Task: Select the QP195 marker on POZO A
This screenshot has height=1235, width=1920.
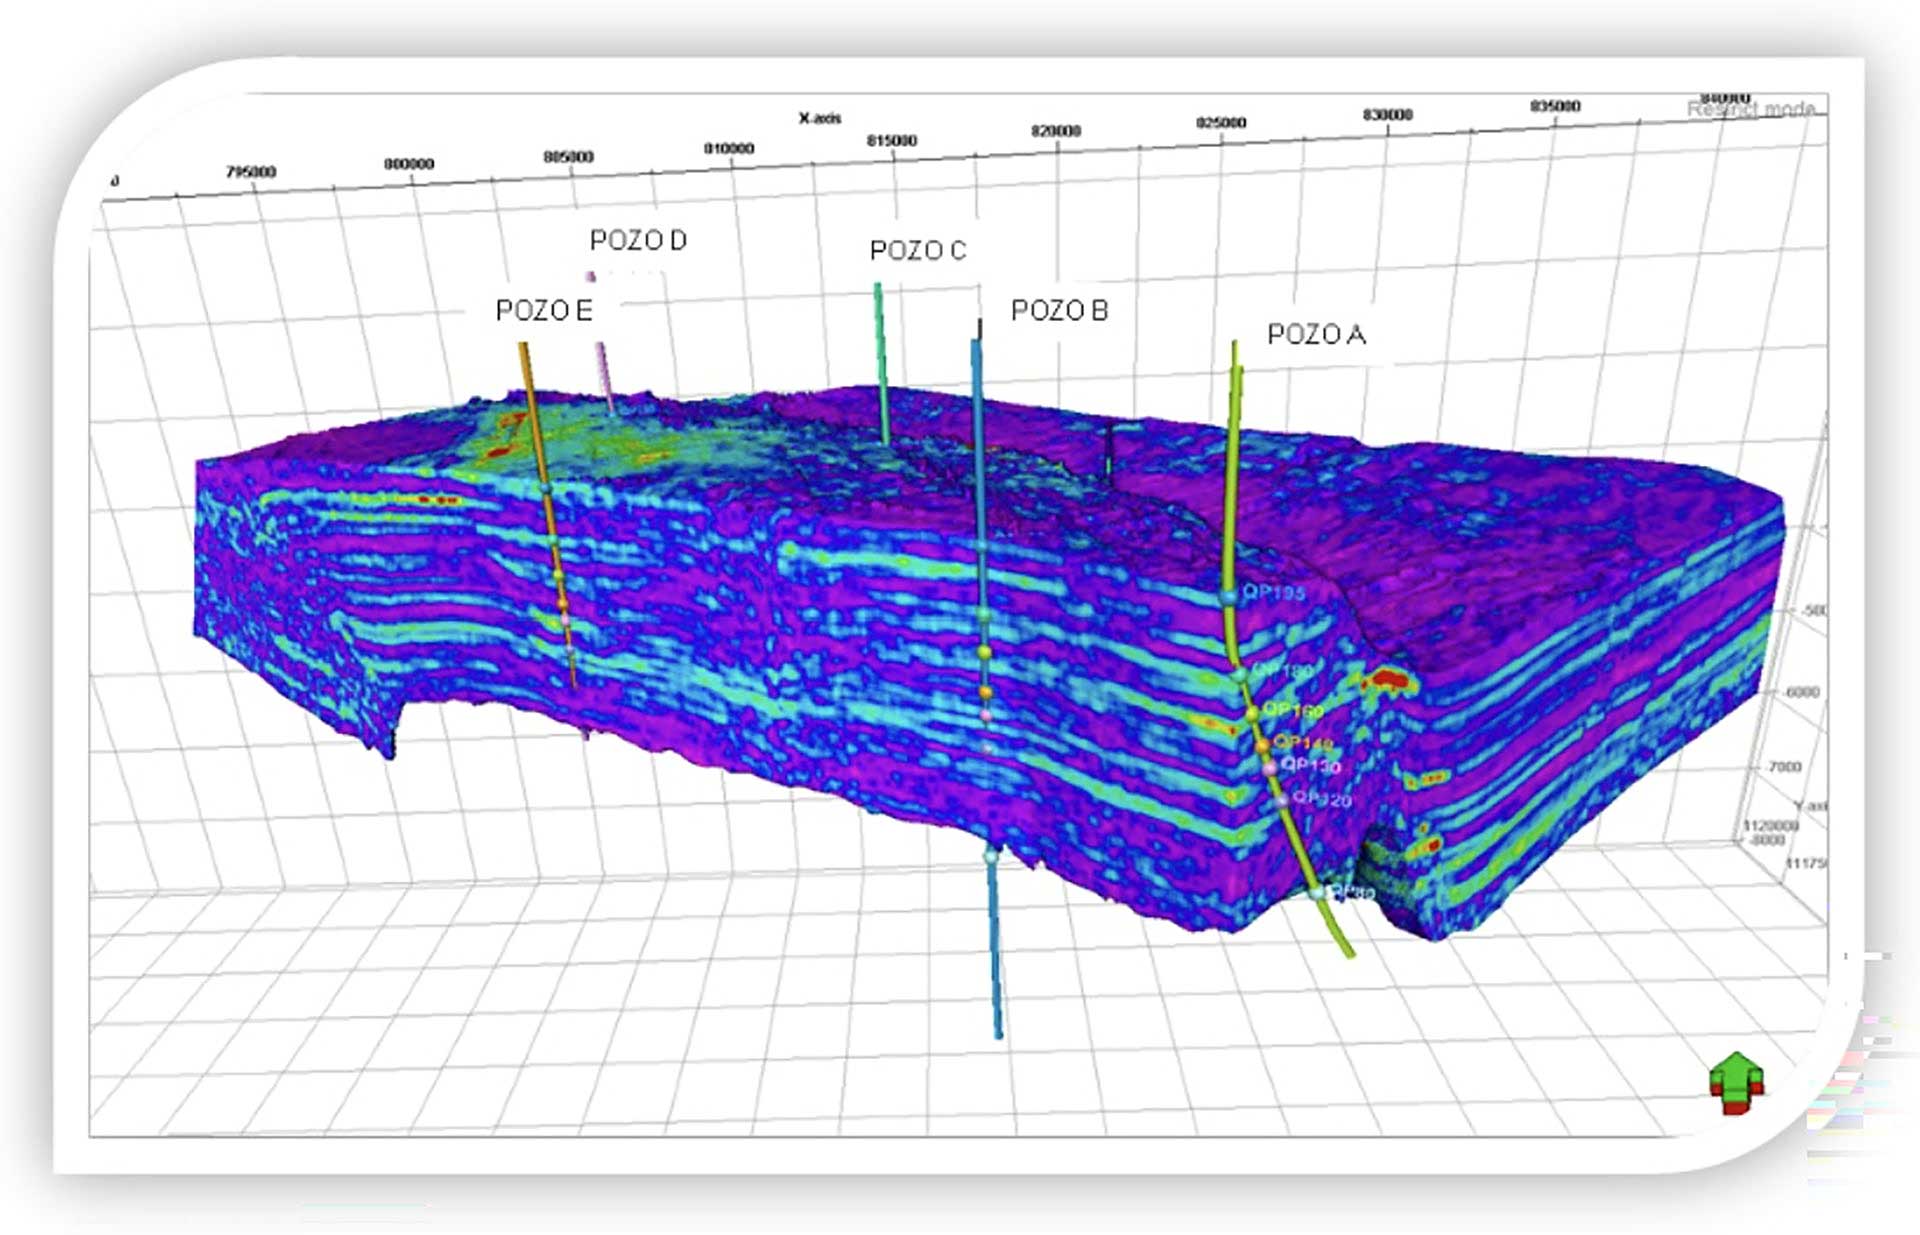Action: pos(1229,597)
